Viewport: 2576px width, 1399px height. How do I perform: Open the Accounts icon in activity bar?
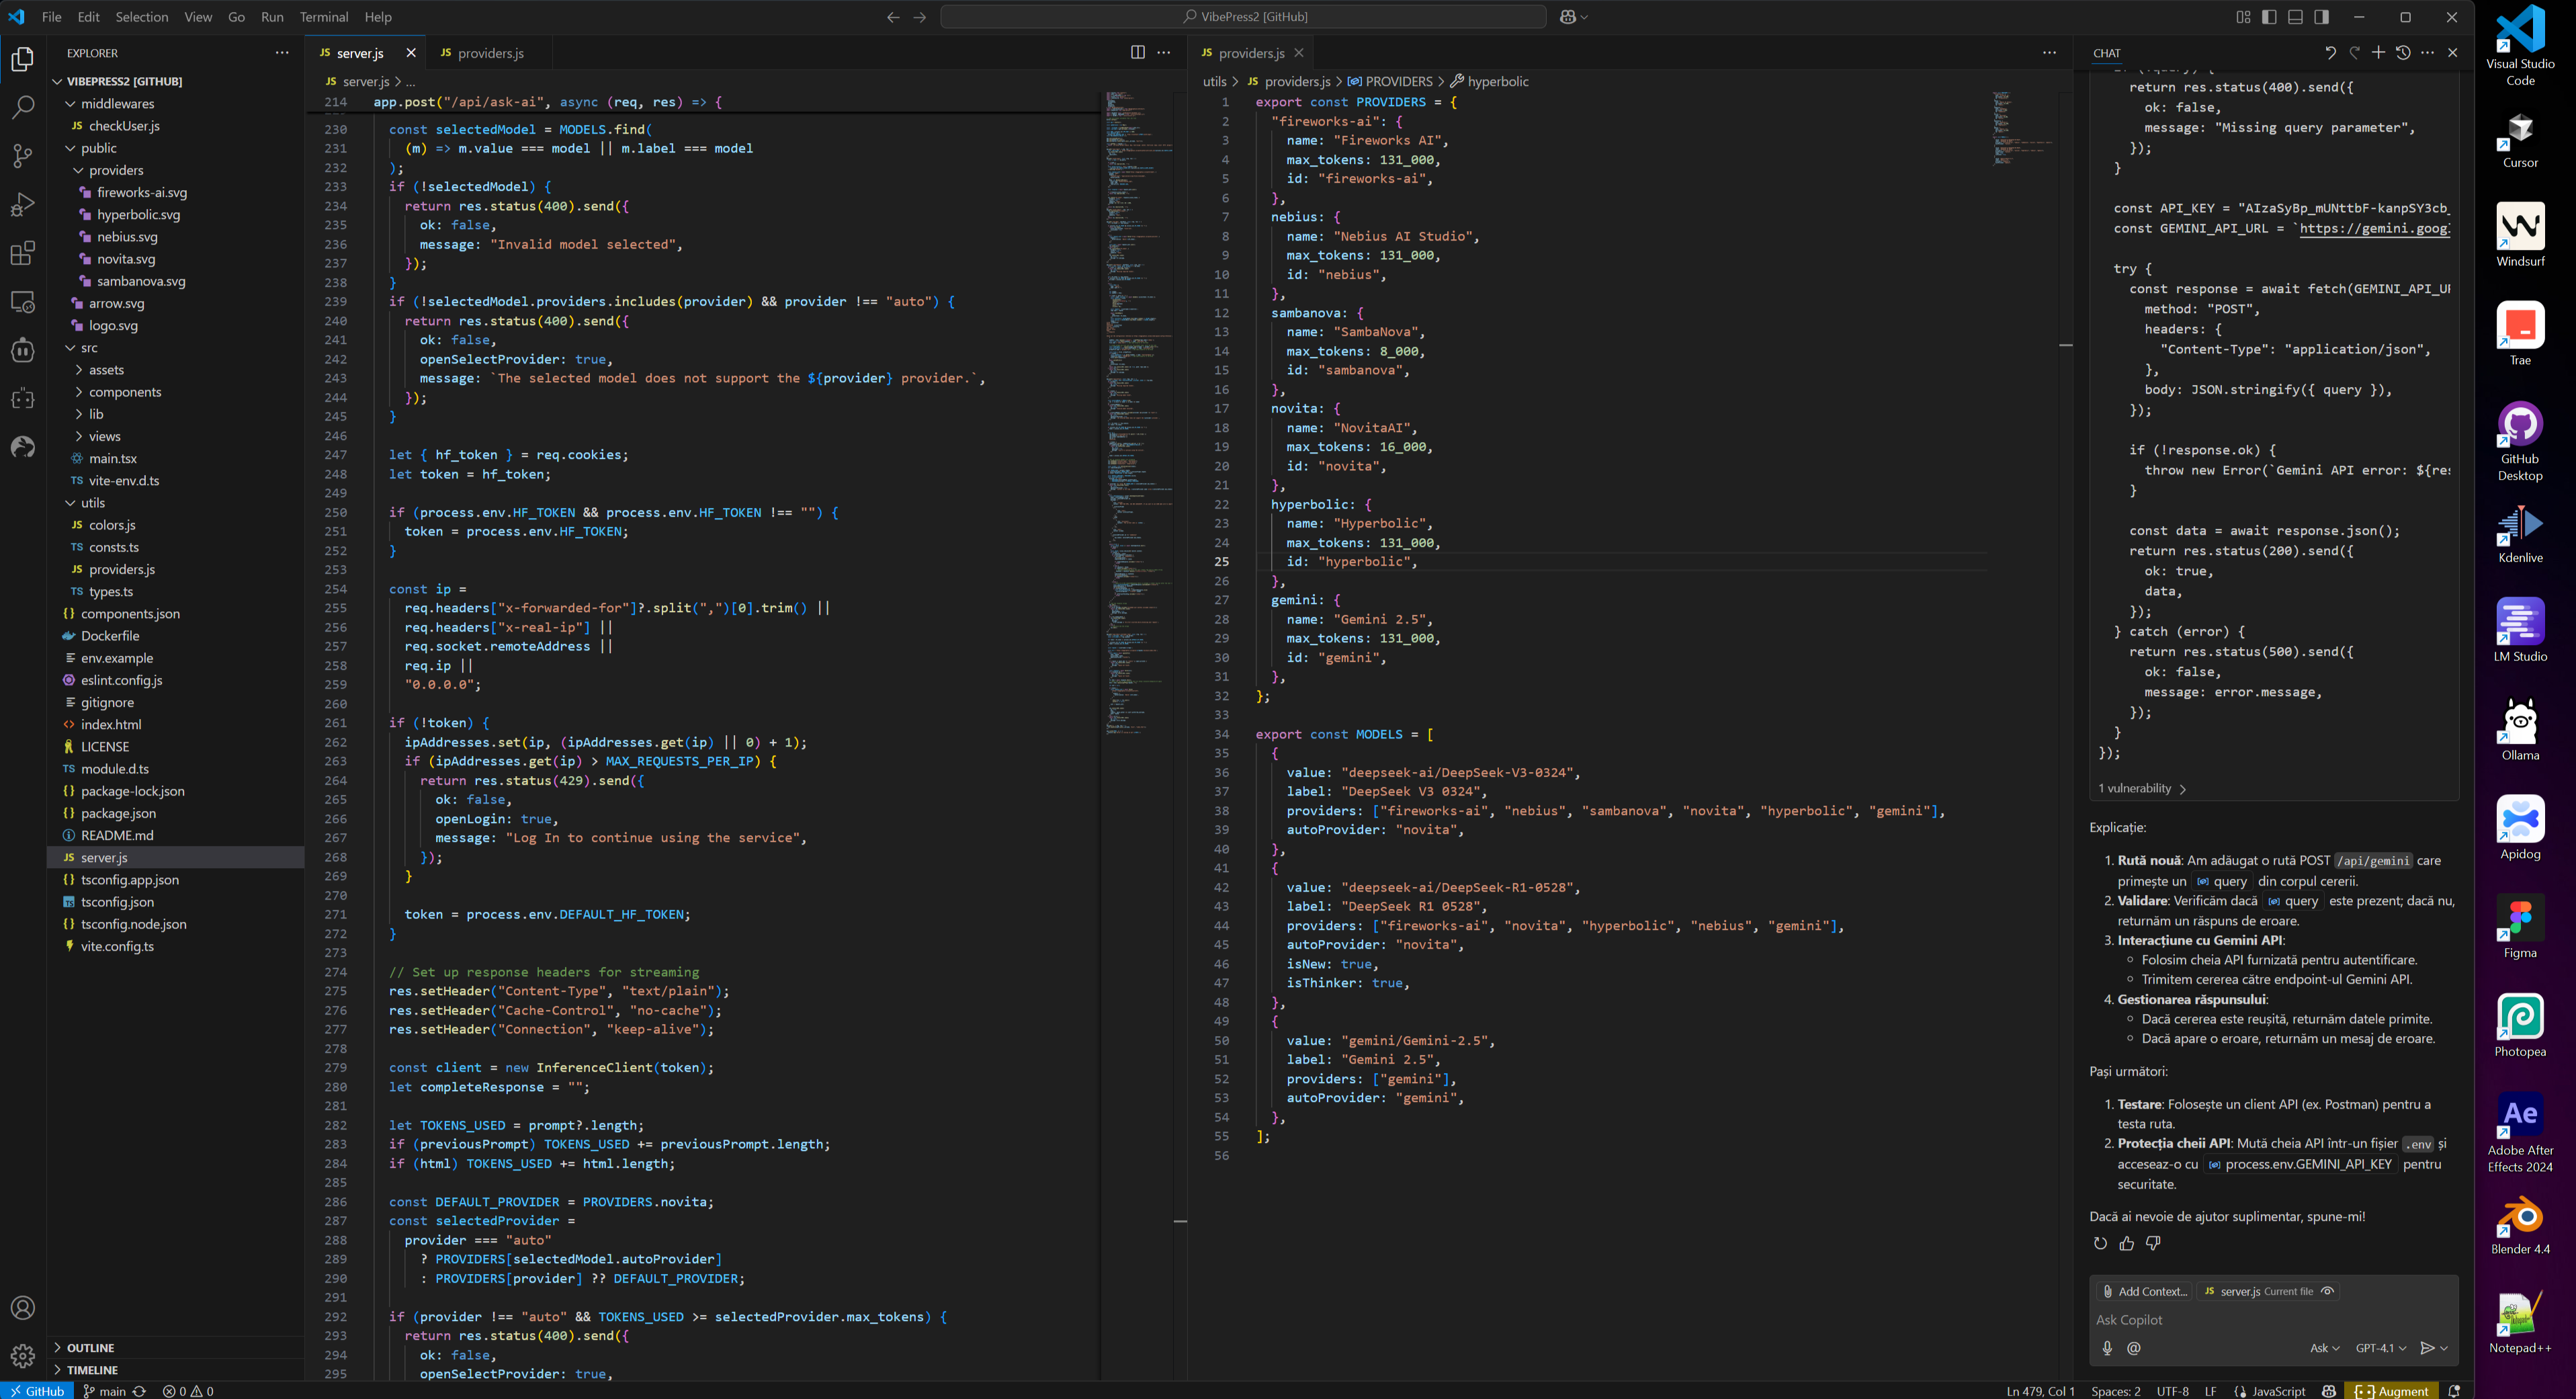[x=23, y=1308]
